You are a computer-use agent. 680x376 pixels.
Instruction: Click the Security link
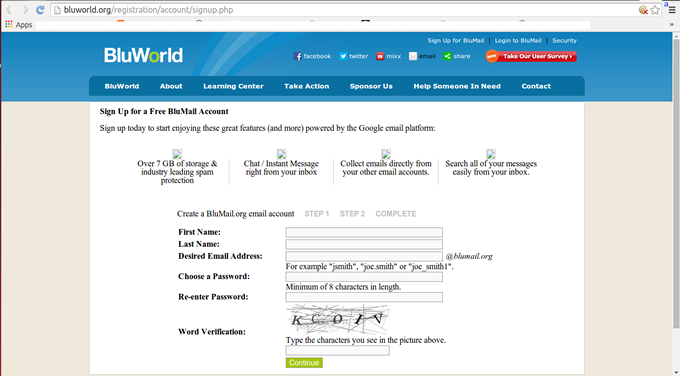[x=565, y=41]
